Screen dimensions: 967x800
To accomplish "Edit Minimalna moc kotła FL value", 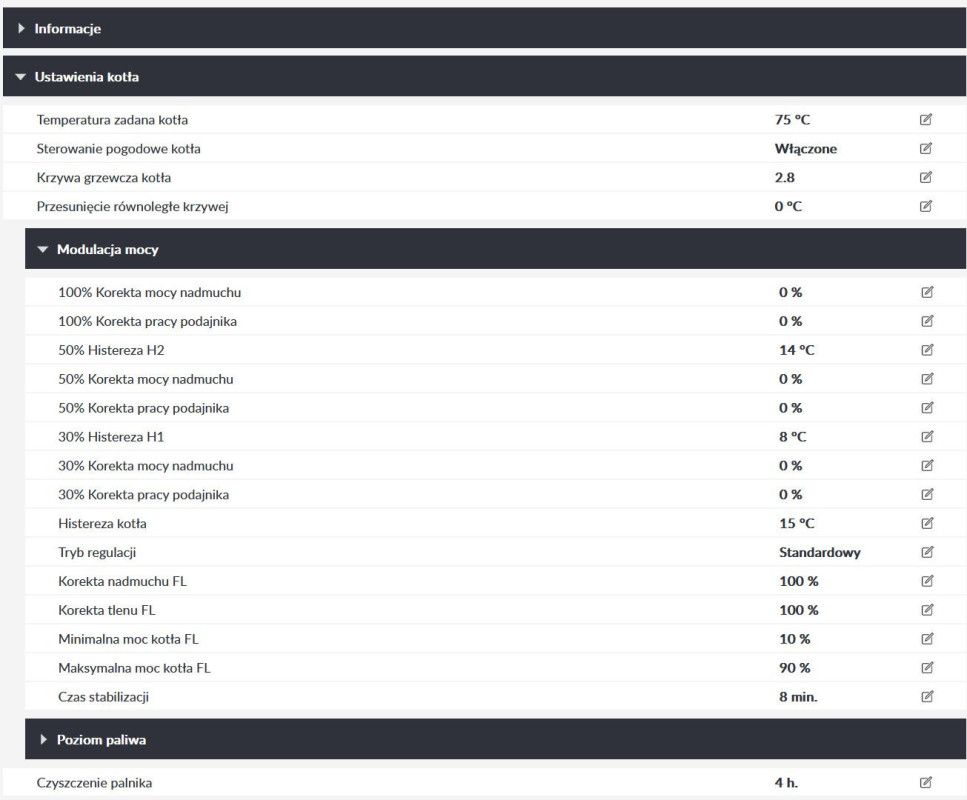I will 926,639.
